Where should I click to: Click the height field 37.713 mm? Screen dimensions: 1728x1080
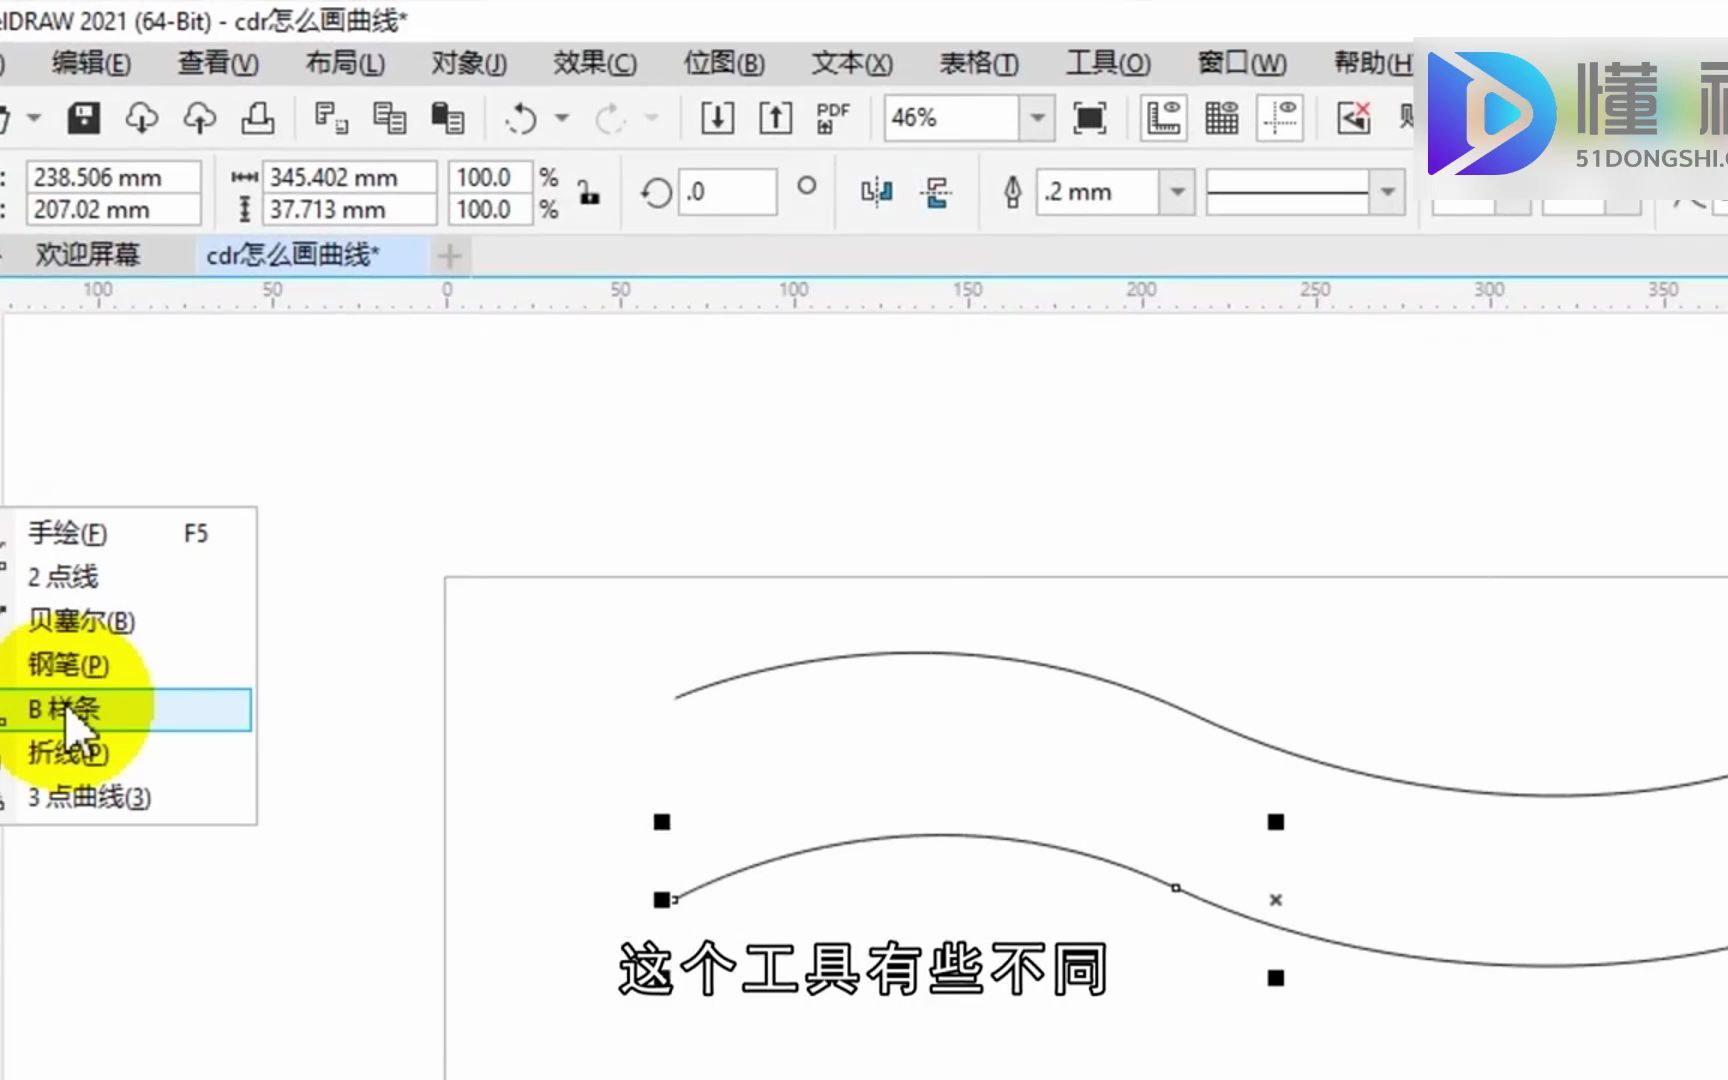(x=349, y=209)
